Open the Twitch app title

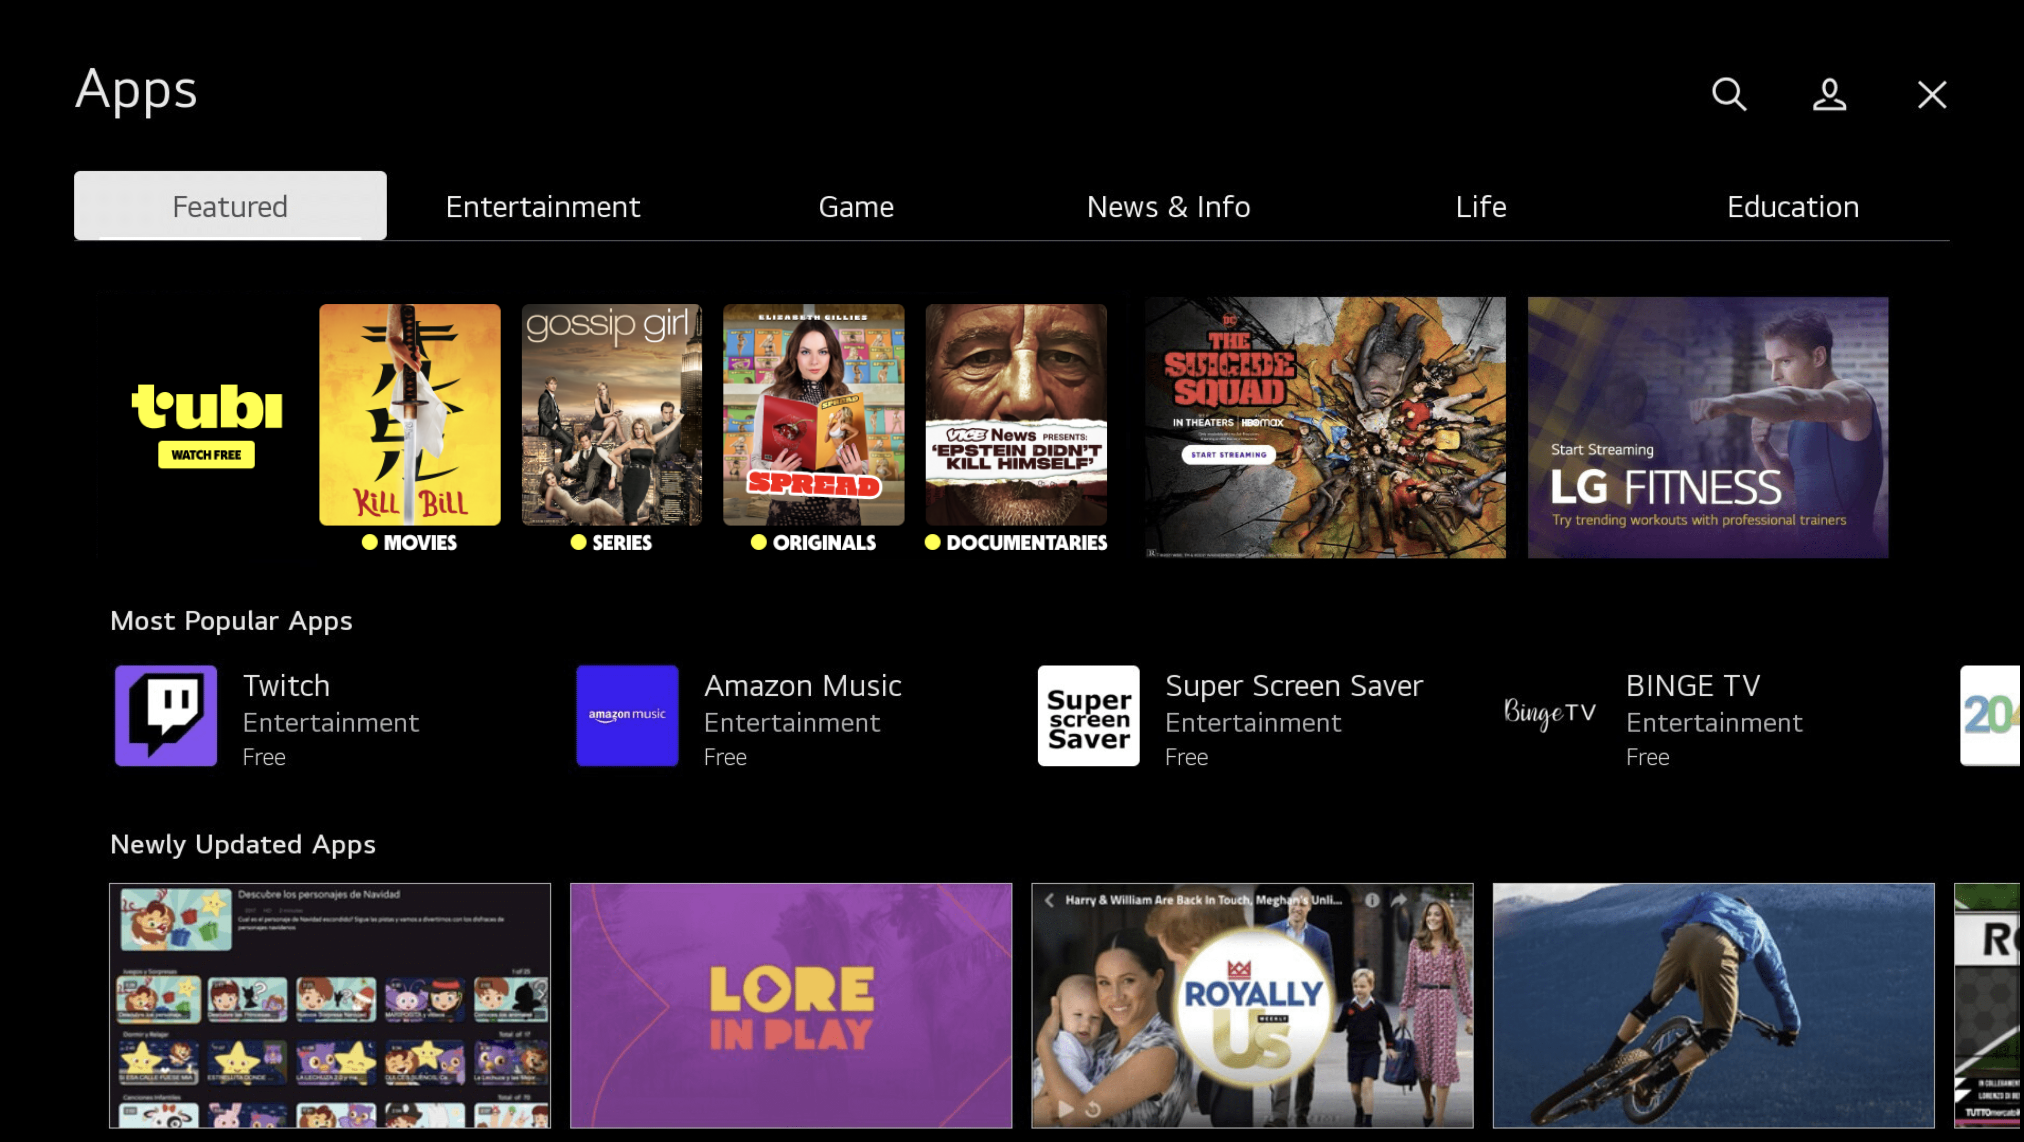click(x=286, y=685)
